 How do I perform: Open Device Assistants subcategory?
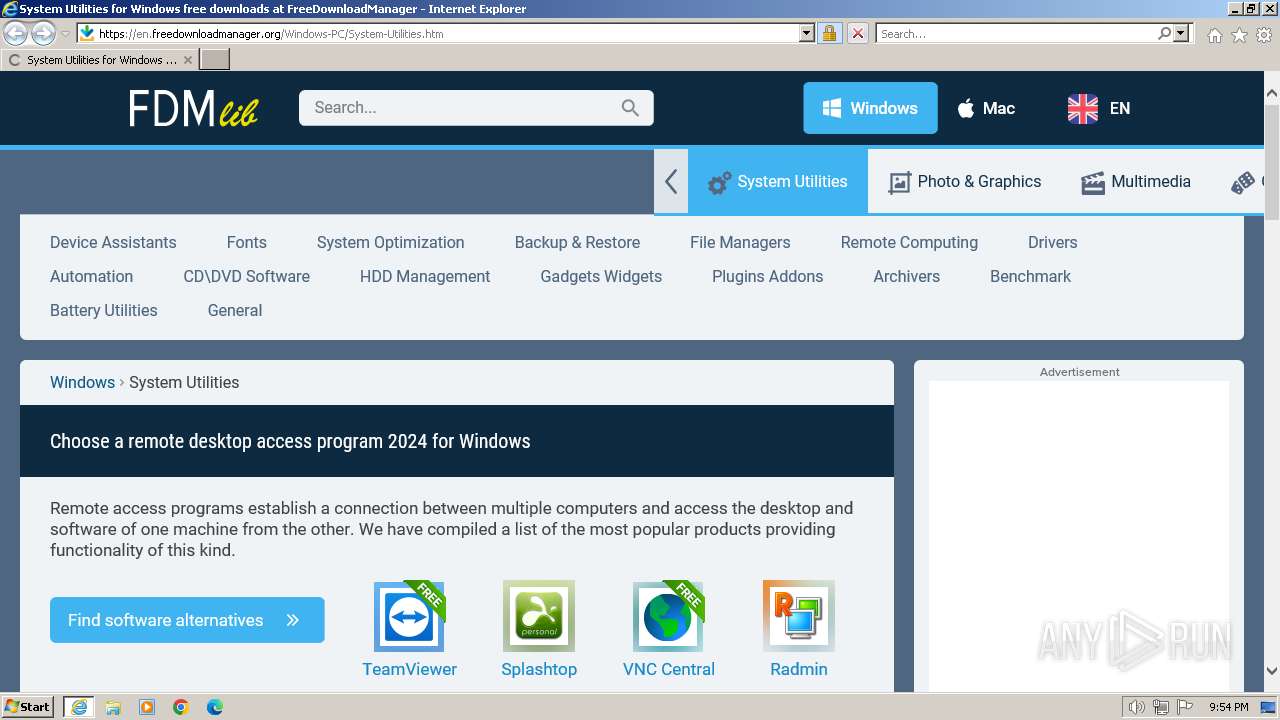[113, 242]
